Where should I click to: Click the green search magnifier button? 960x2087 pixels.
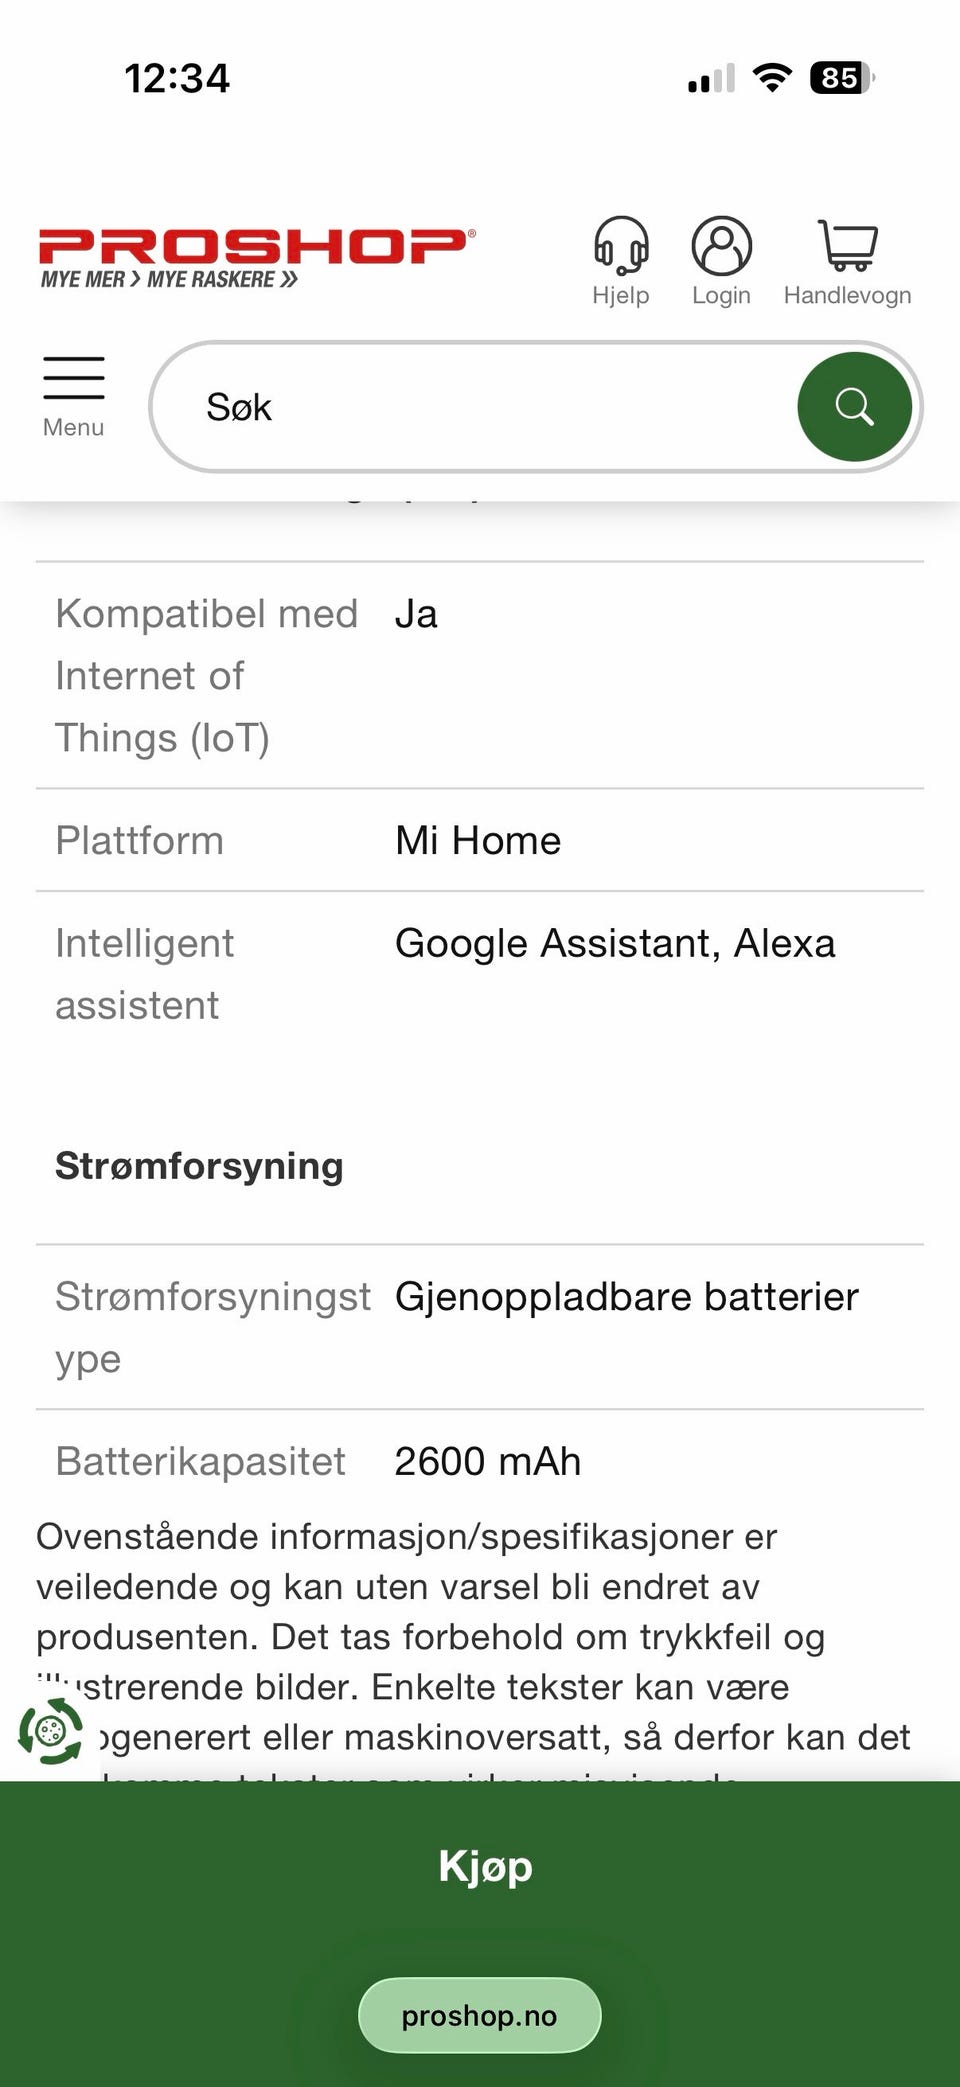(x=854, y=407)
